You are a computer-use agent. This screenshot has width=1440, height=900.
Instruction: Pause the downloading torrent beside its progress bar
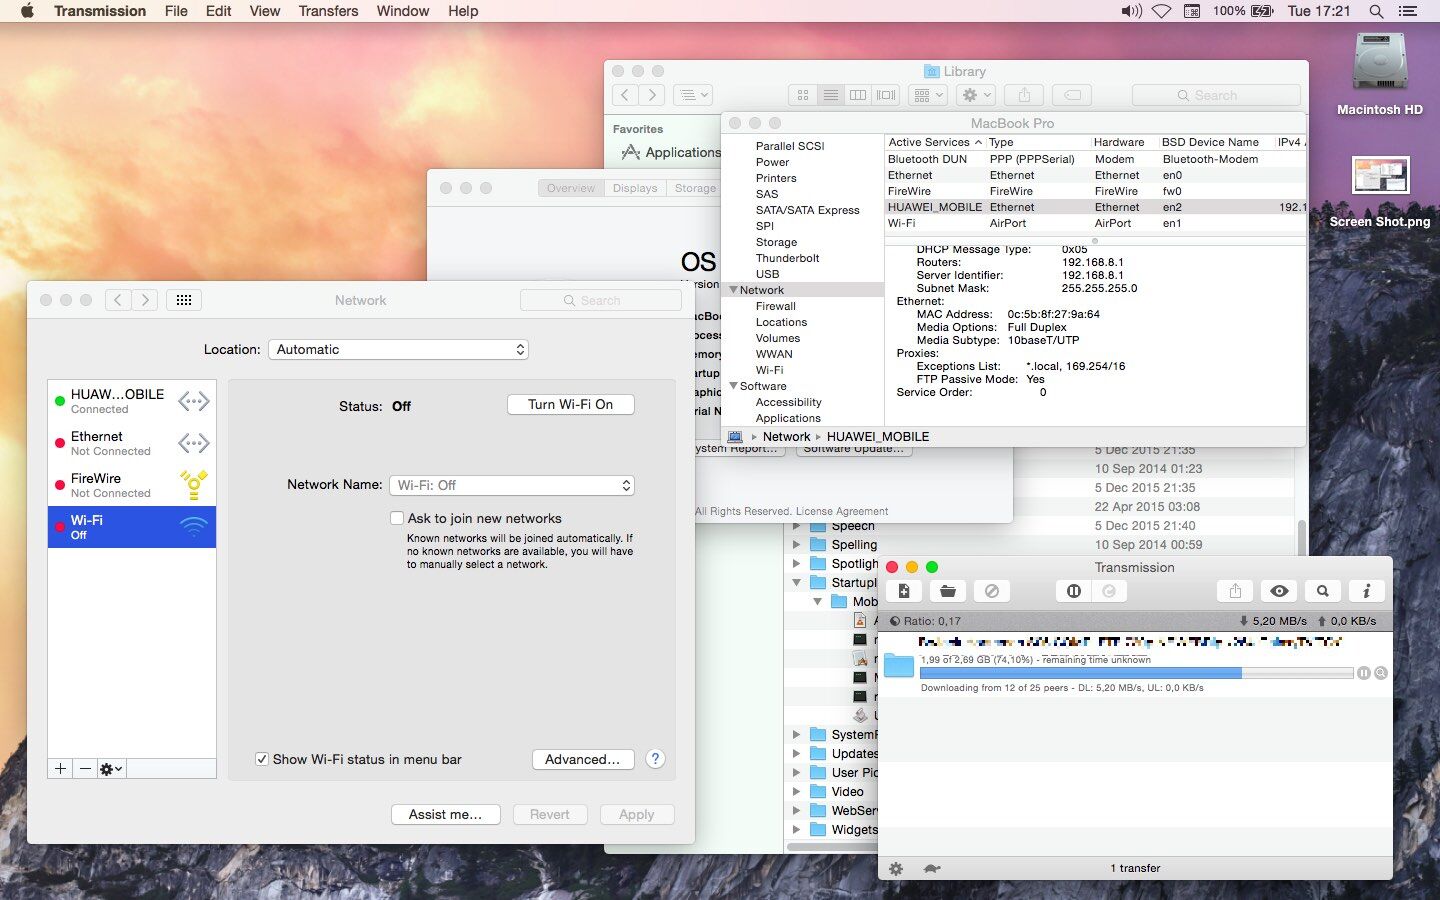(1363, 673)
